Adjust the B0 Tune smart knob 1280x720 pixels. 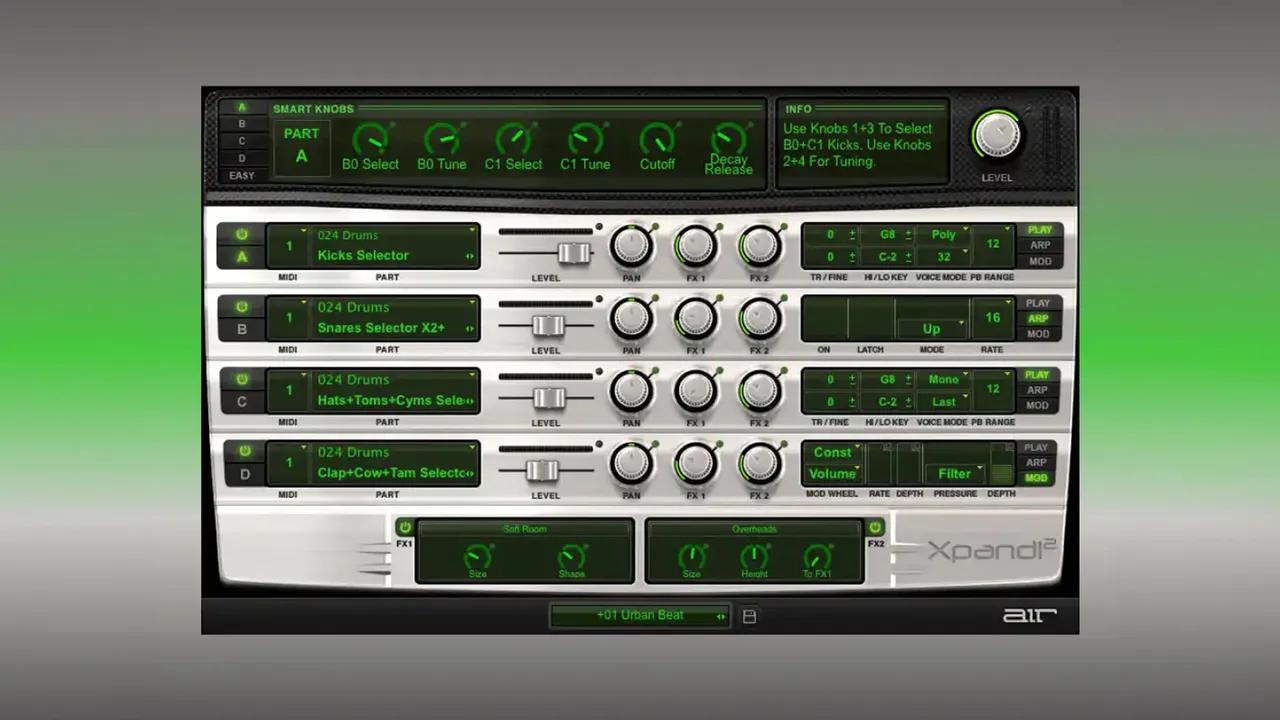pyautogui.click(x=441, y=138)
